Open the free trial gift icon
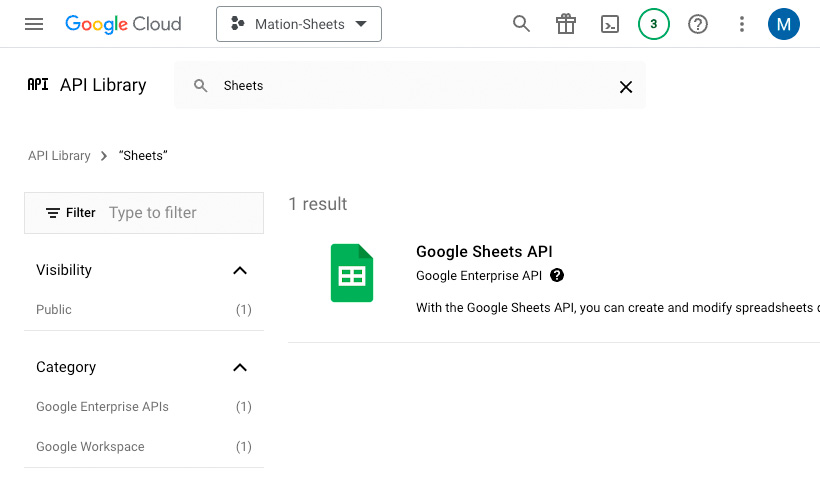Screen dimensions: 820x487 click(x=565, y=24)
